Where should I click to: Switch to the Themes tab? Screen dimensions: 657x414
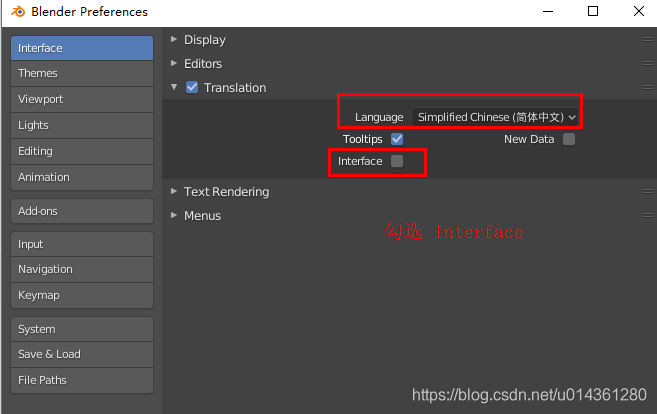82,73
